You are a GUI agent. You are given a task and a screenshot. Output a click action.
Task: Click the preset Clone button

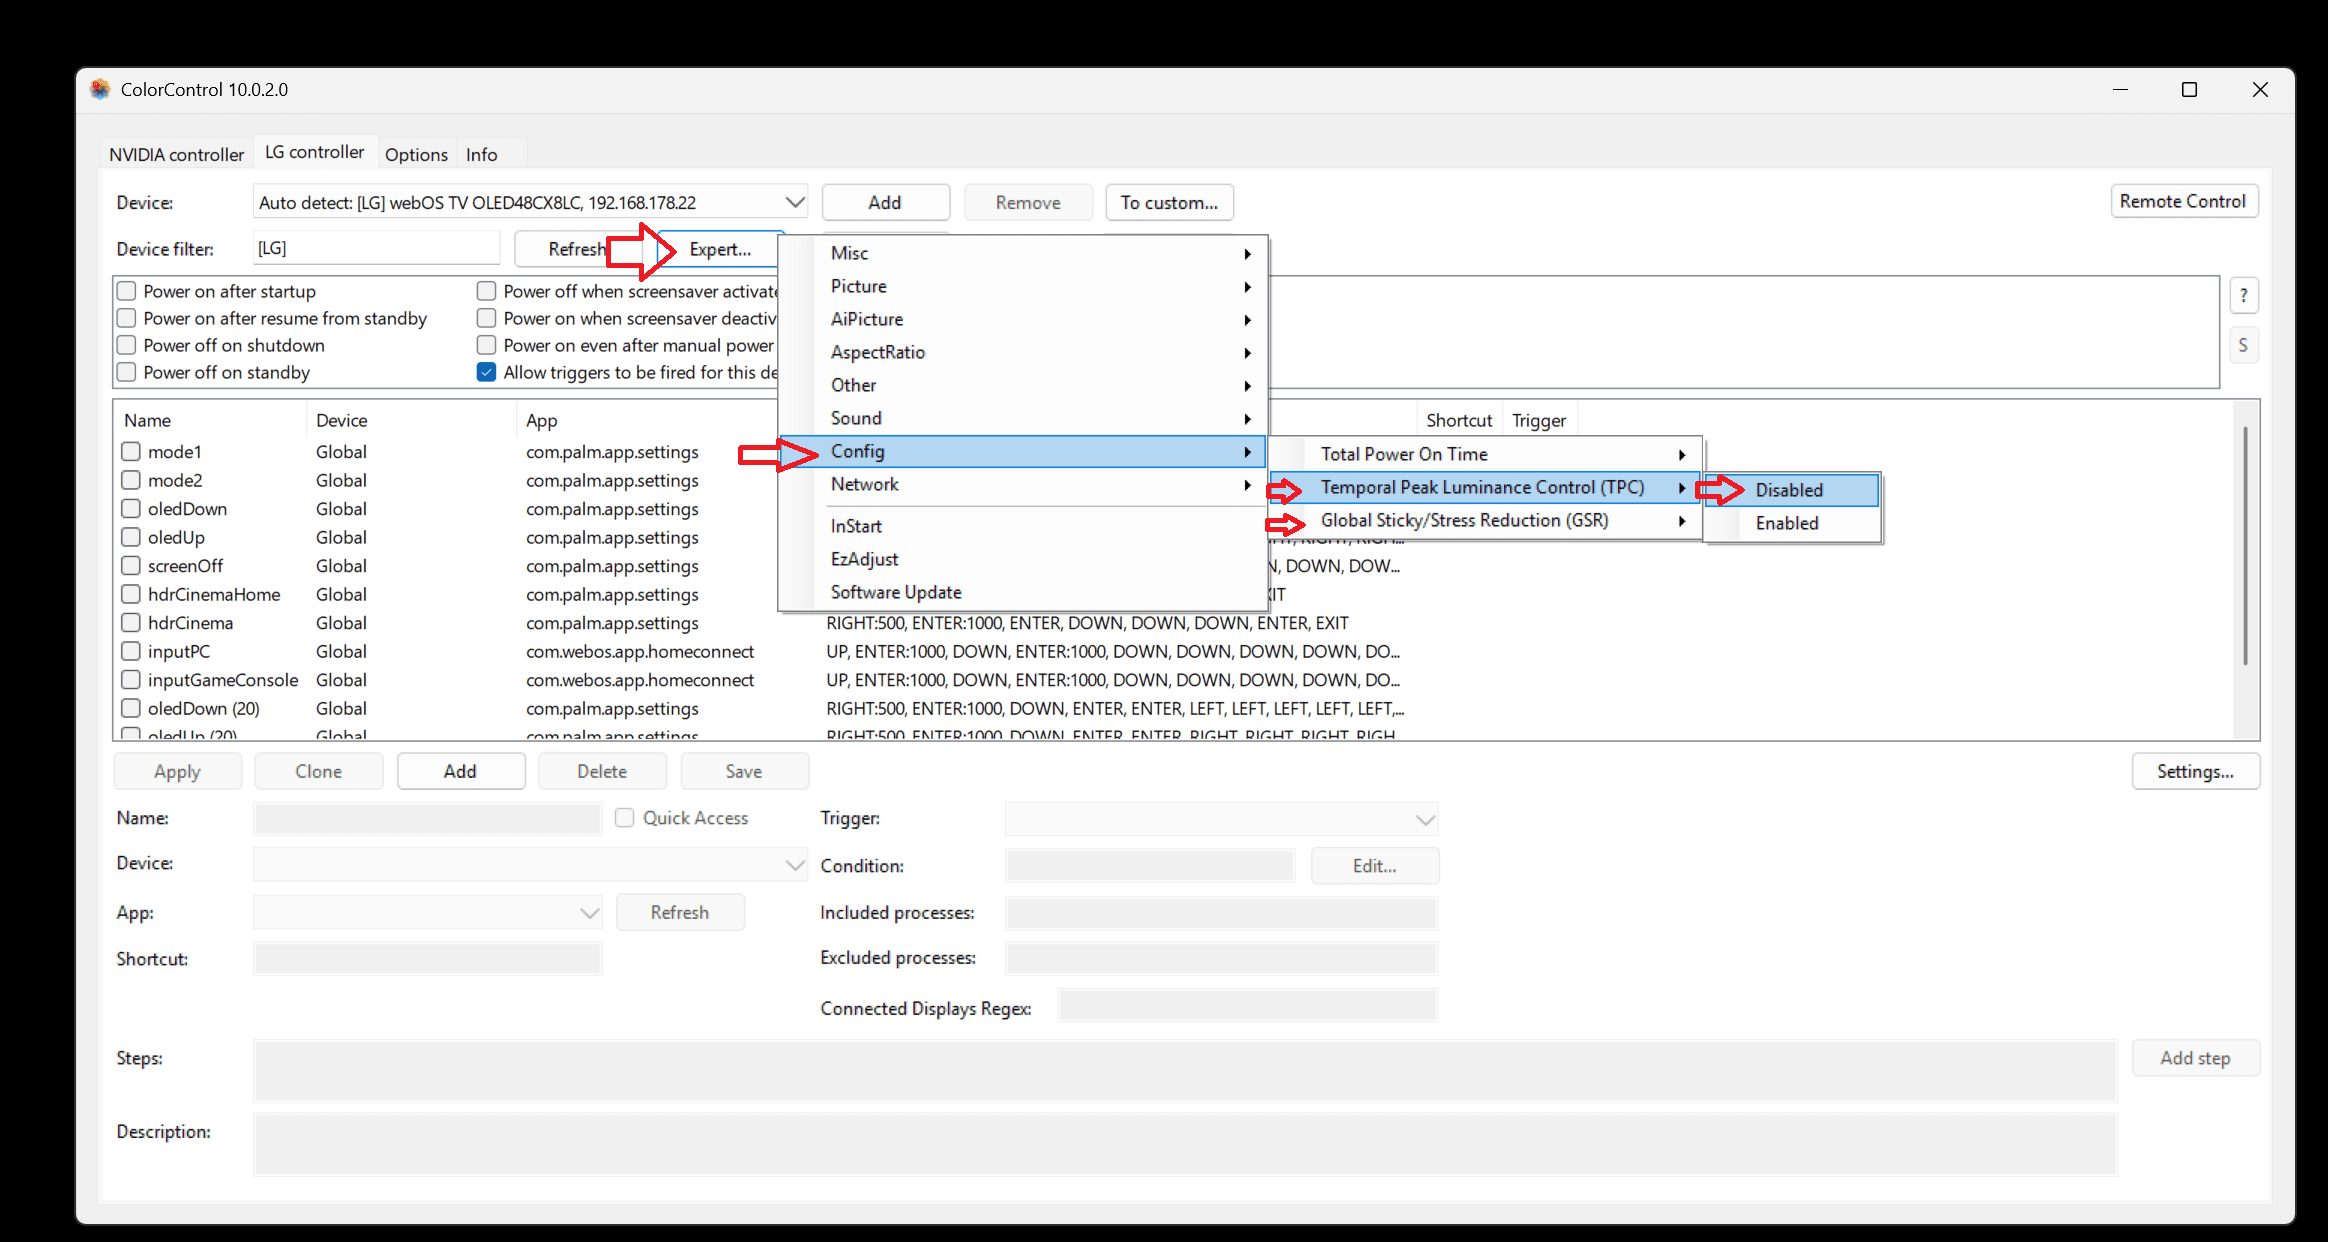point(319,771)
